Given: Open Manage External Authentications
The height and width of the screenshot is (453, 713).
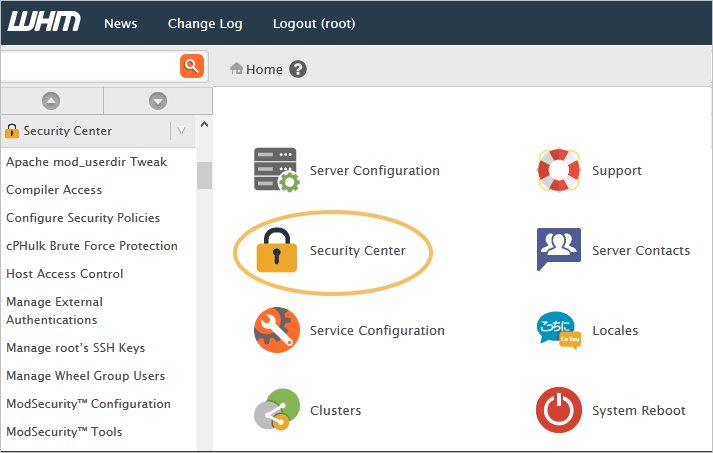Looking at the screenshot, I should point(55,311).
